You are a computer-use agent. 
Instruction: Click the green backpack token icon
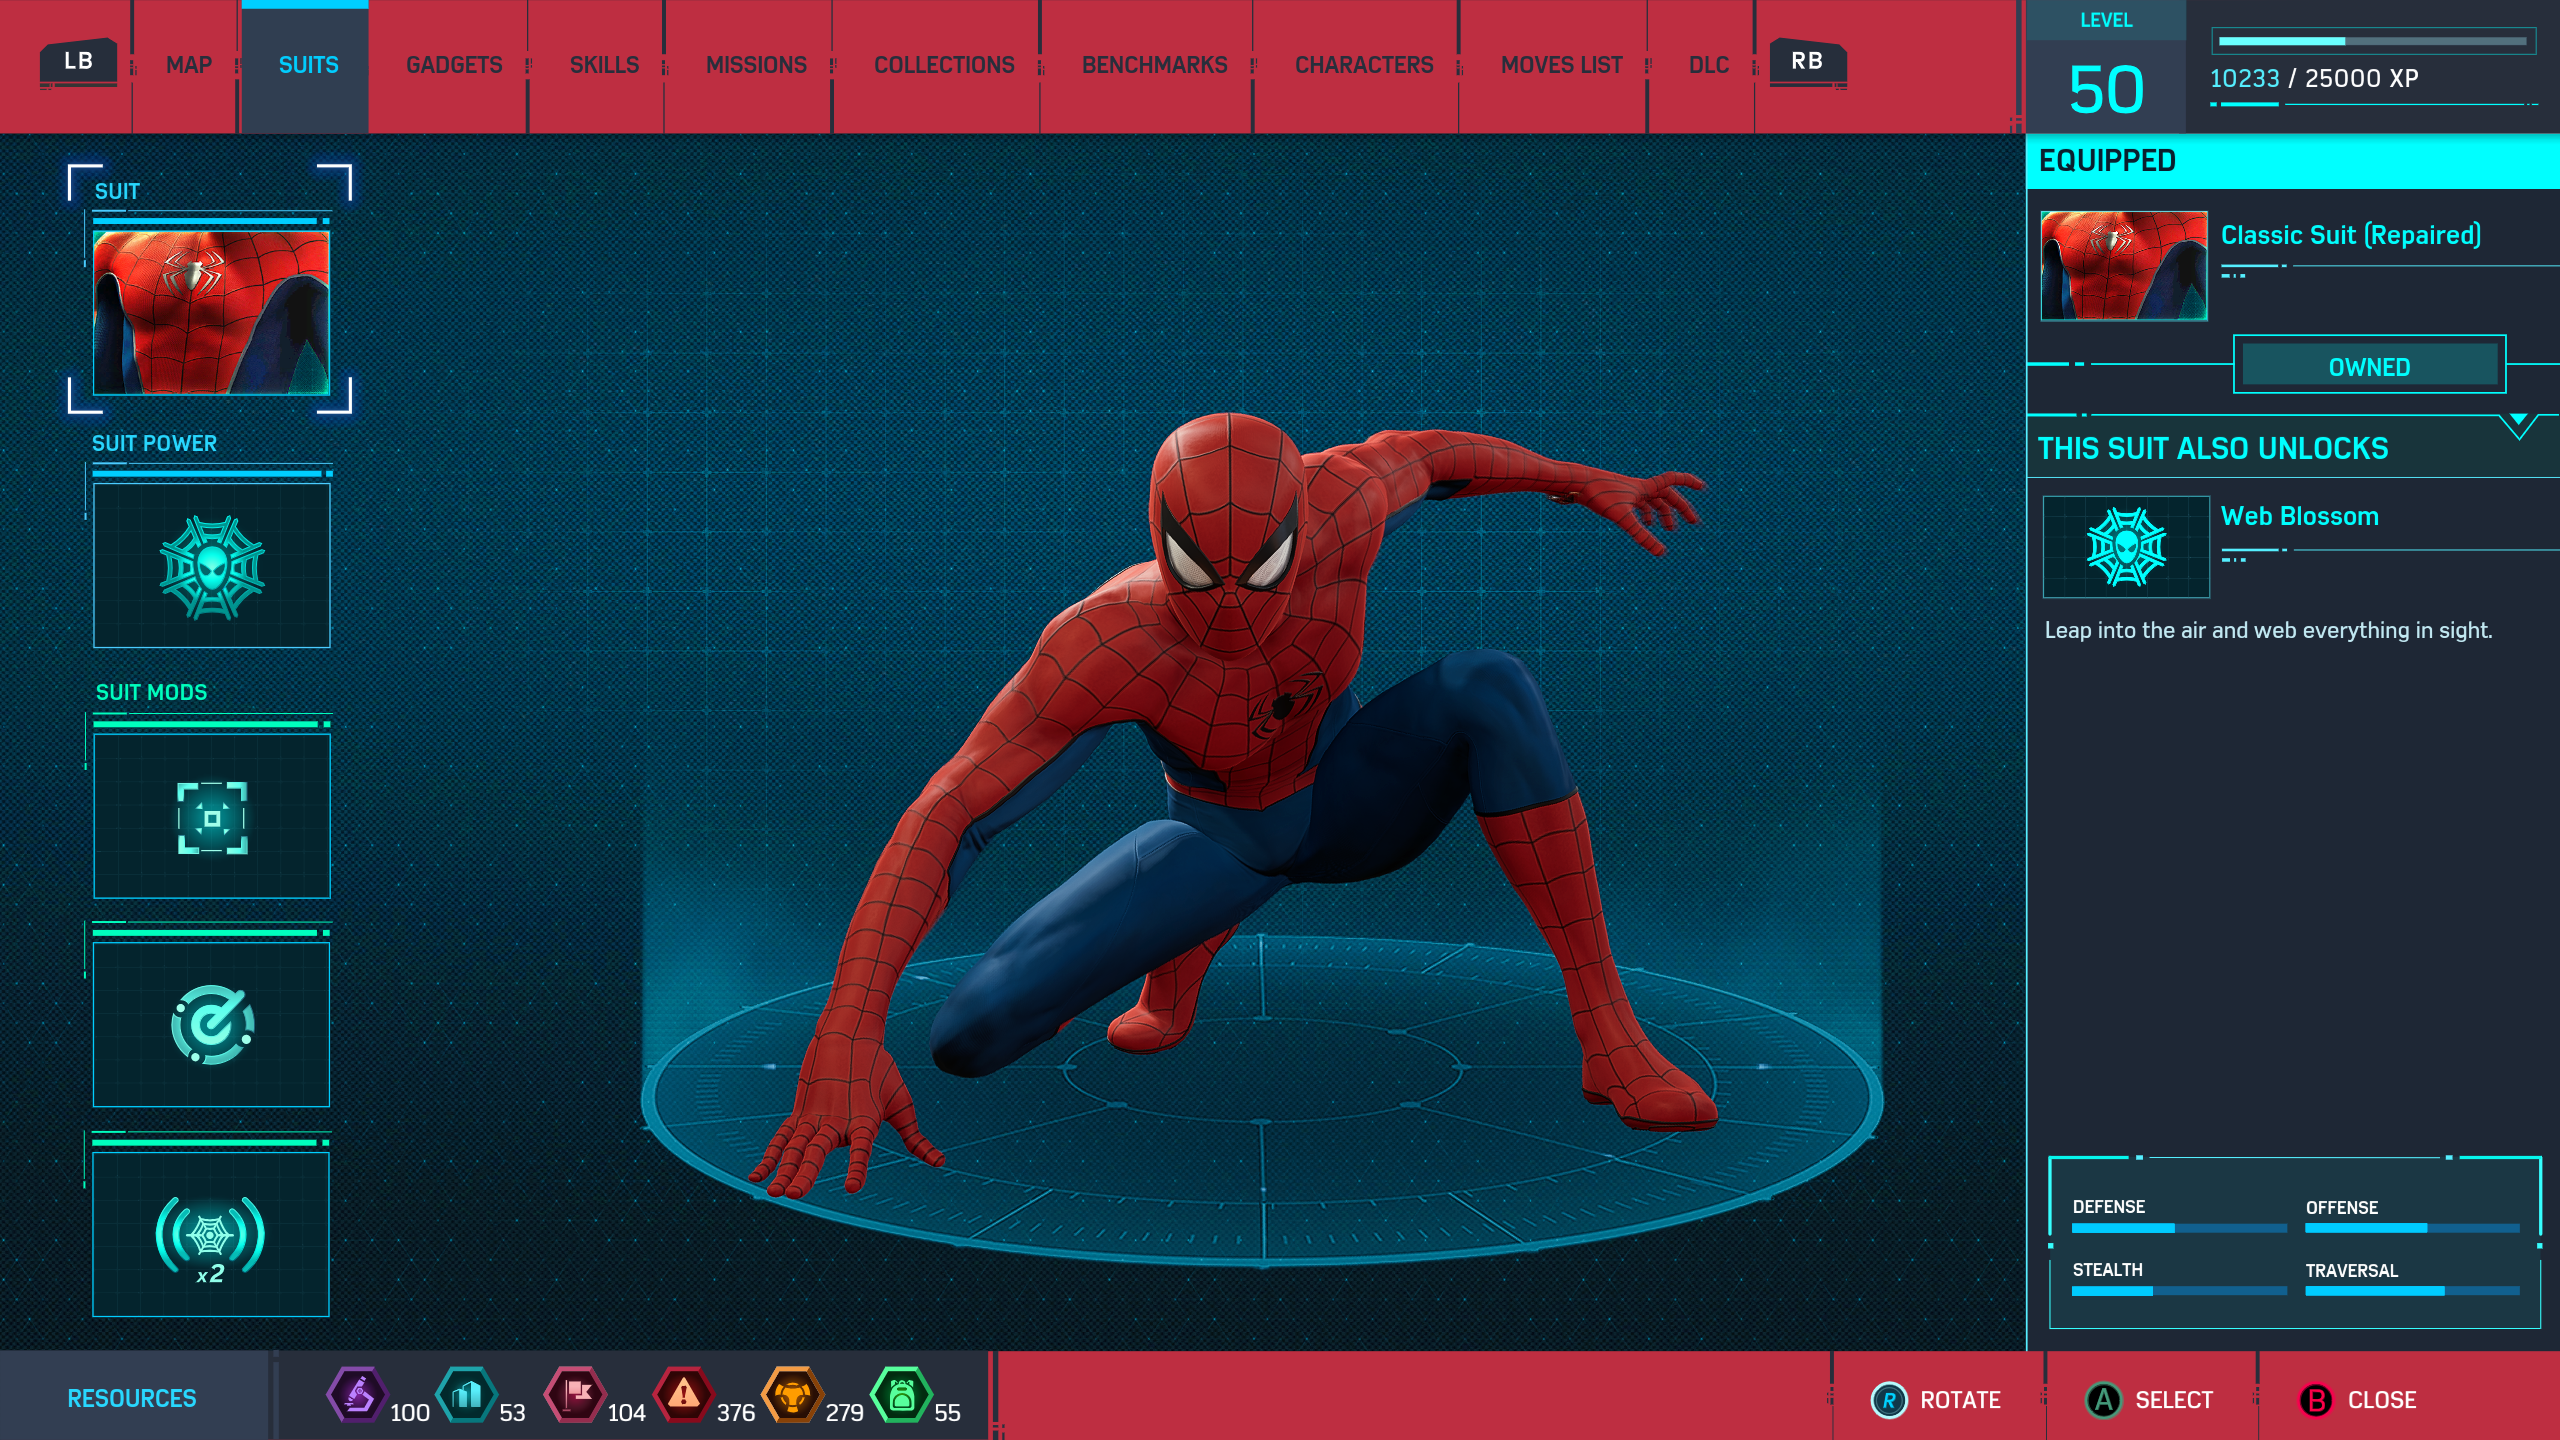click(x=901, y=1395)
